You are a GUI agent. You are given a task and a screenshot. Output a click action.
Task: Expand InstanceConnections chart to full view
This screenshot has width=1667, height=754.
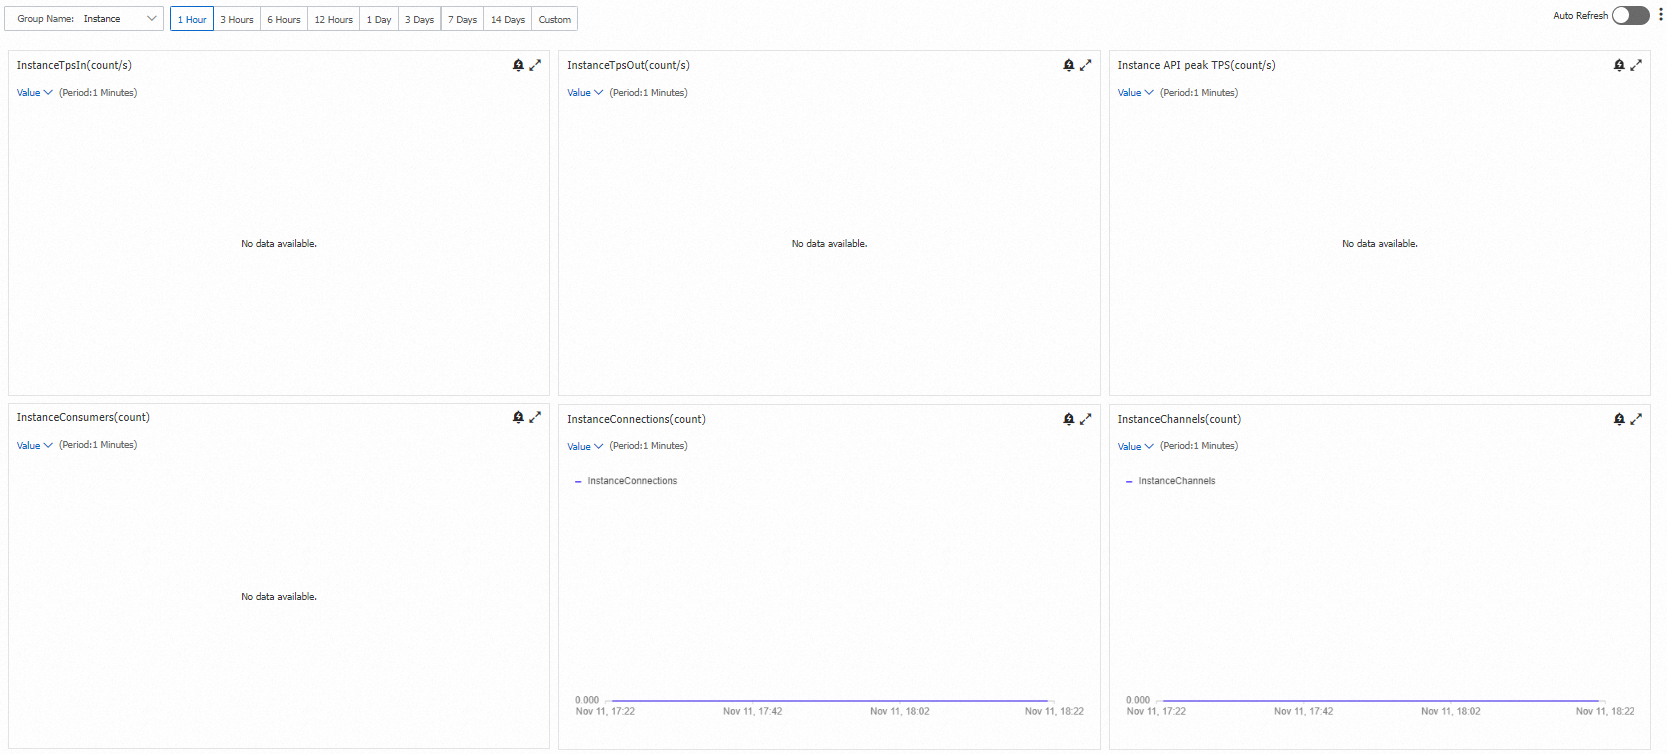[x=1085, y=419]
